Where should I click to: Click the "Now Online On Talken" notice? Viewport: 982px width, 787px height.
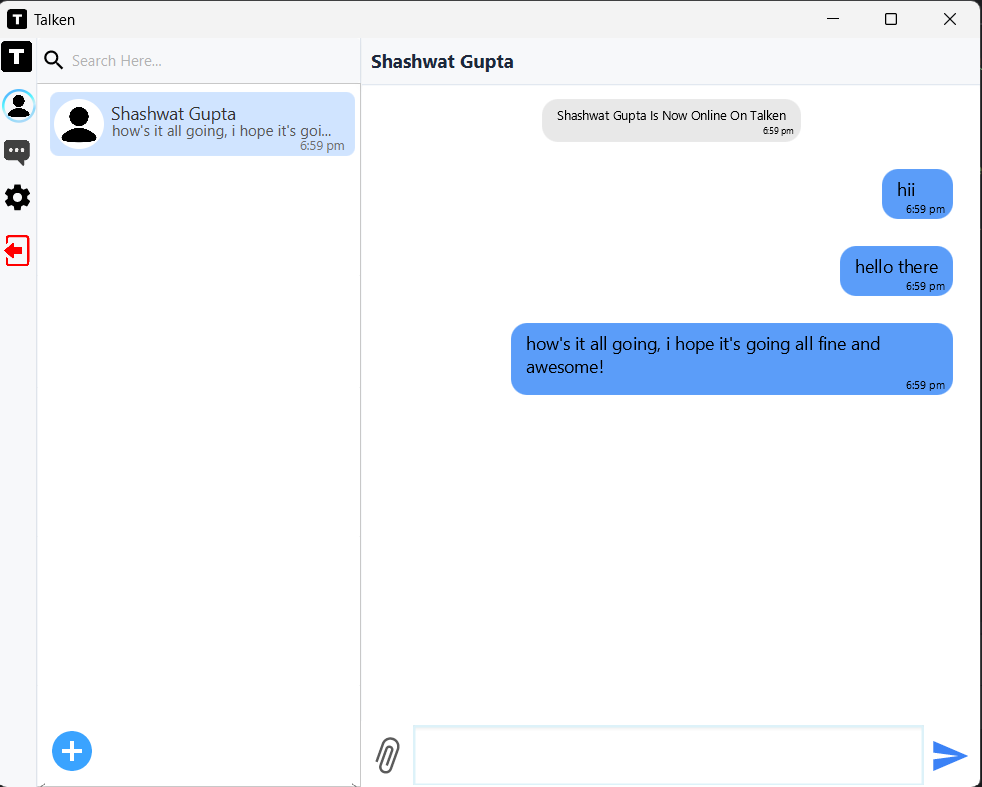pyautogui.click(x=671, y=120)
